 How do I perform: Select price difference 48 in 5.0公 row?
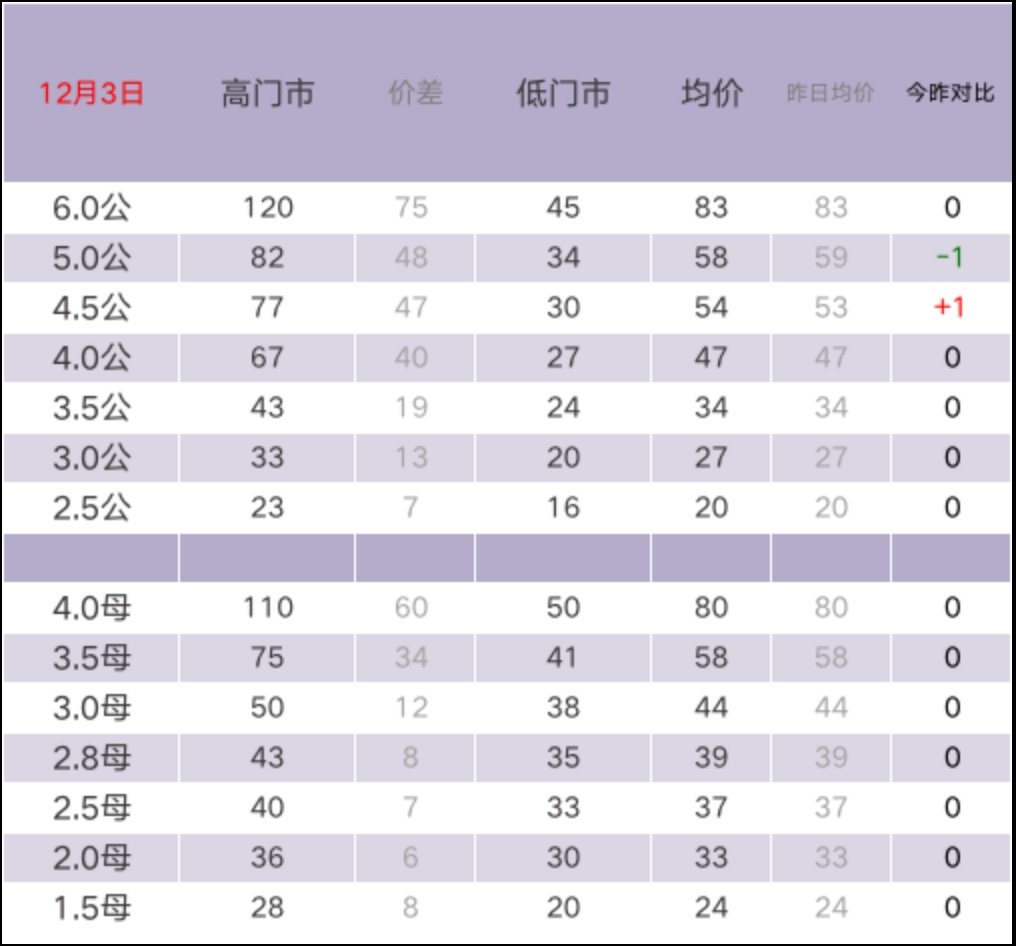tap(411, 258)
